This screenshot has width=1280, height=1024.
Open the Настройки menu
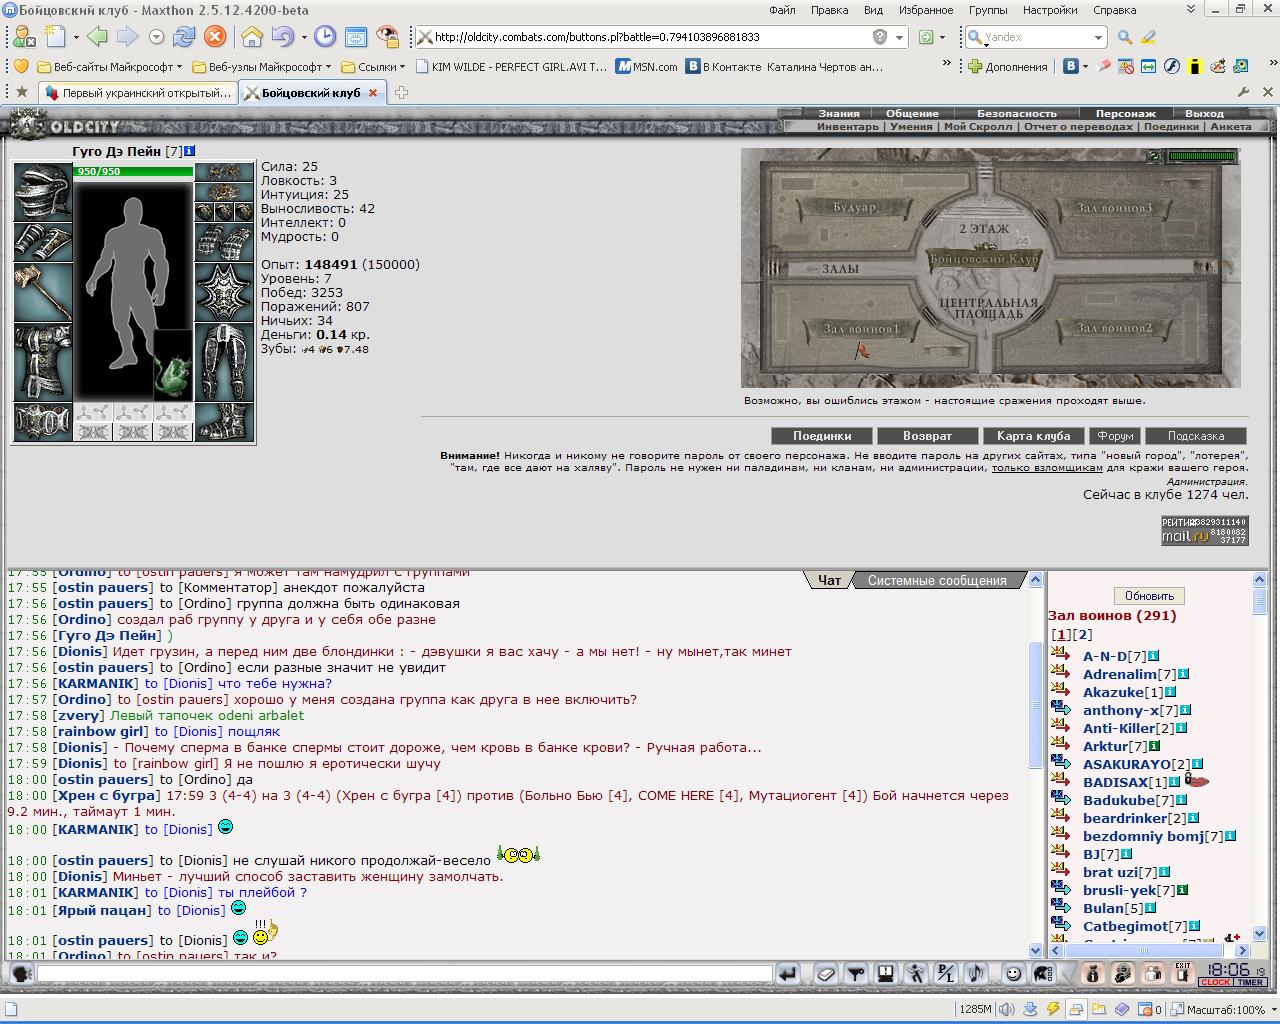(1050, 10)
